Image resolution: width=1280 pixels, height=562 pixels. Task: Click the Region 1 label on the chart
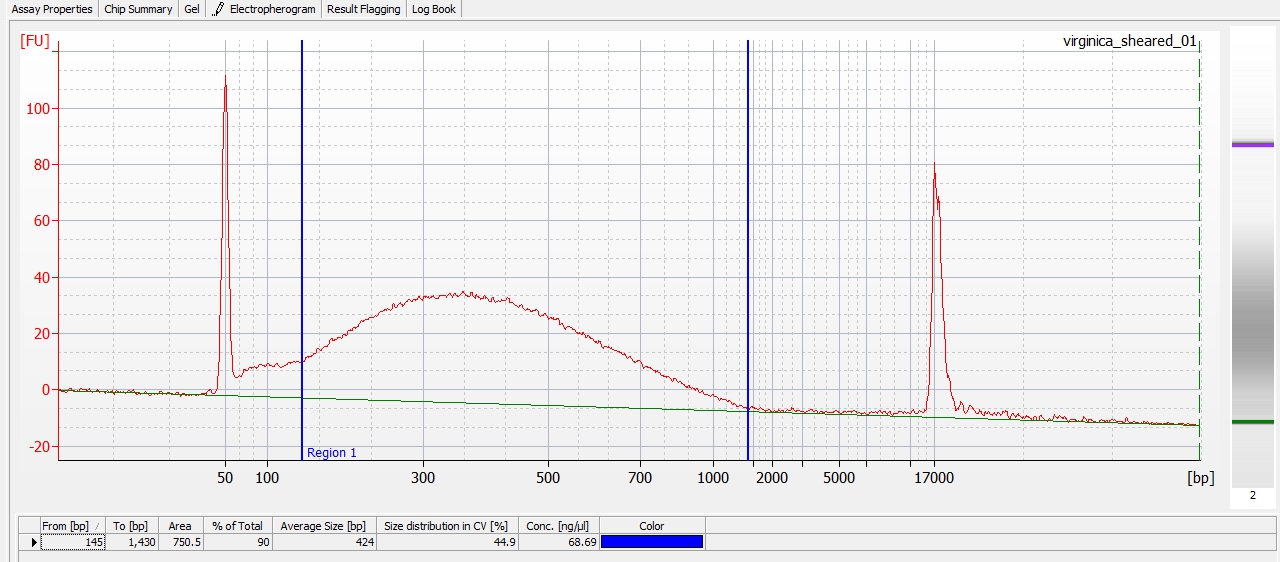tap(331, 453)
